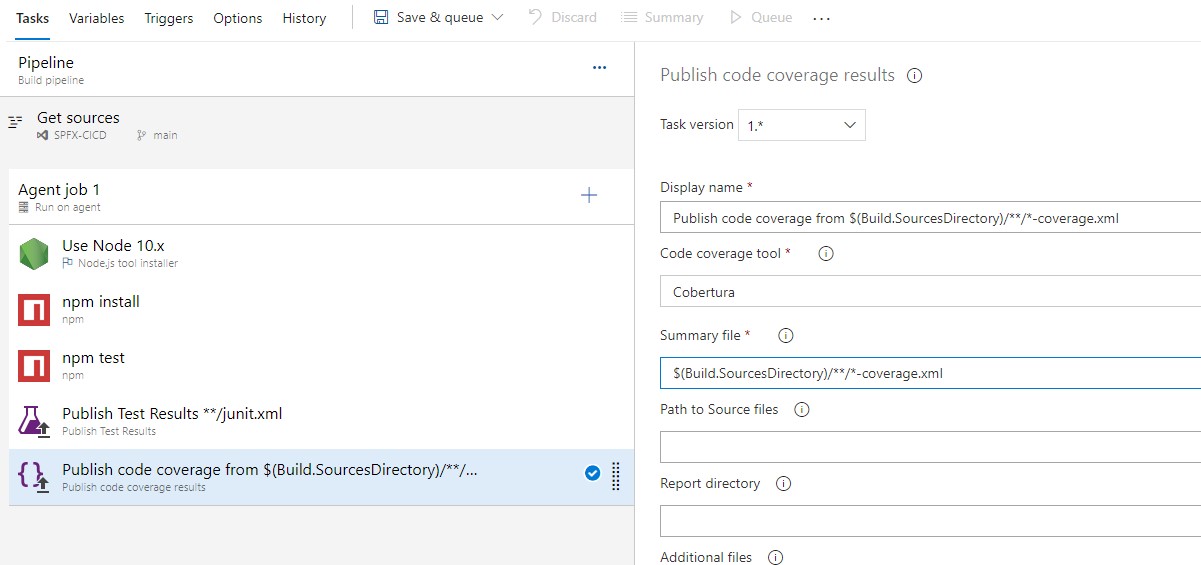The height and width of the screenshot is (565, 1201).
Task: Switch to the Variables tab
Action: [x=97, y=18]
